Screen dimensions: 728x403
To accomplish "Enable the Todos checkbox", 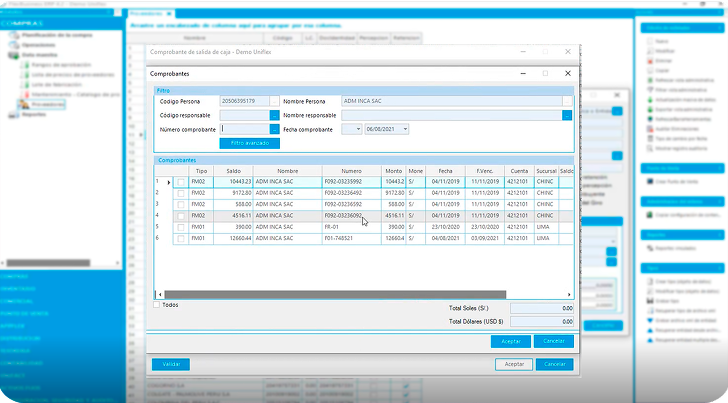I will (x=156, y=305).
